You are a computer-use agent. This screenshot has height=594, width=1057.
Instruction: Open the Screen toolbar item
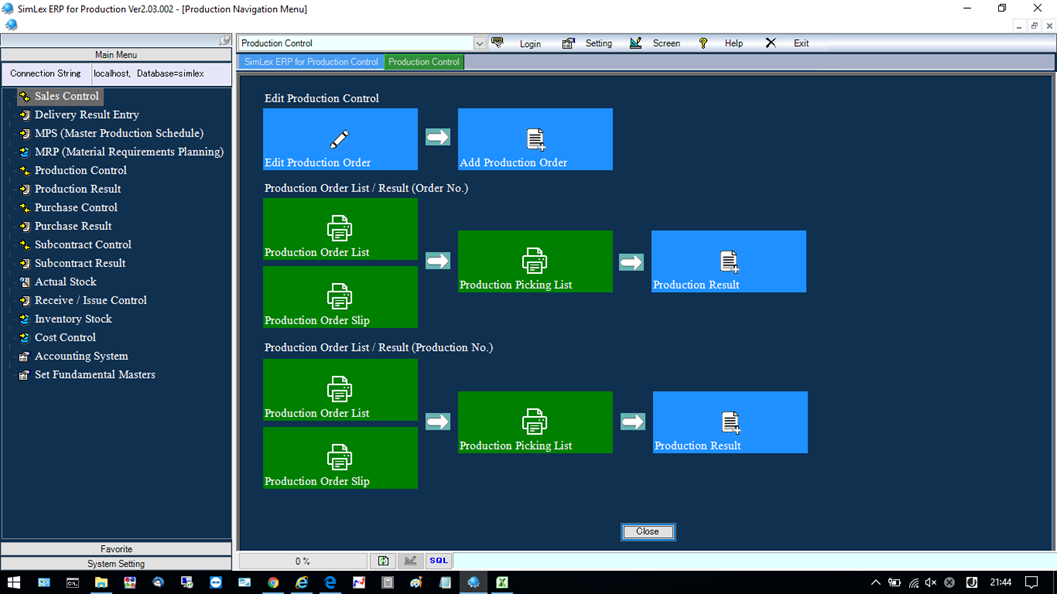(x=666, y=43)
